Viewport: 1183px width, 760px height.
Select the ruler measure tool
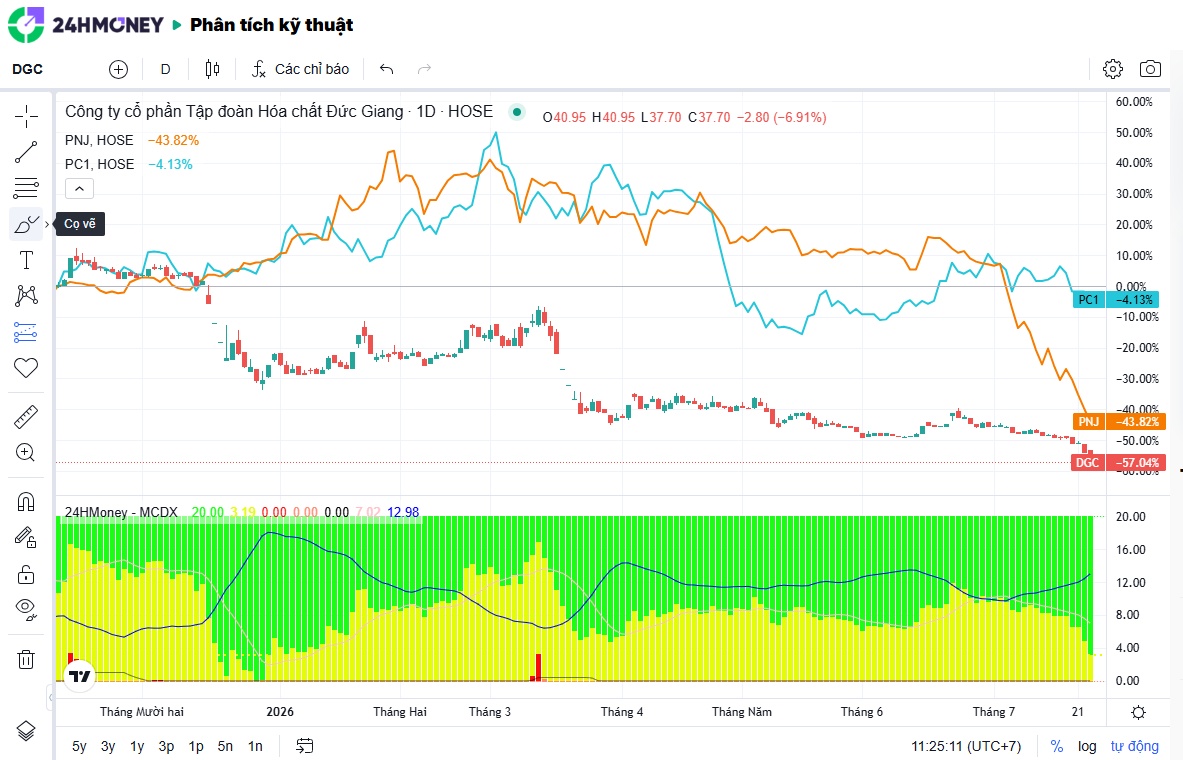26,417
